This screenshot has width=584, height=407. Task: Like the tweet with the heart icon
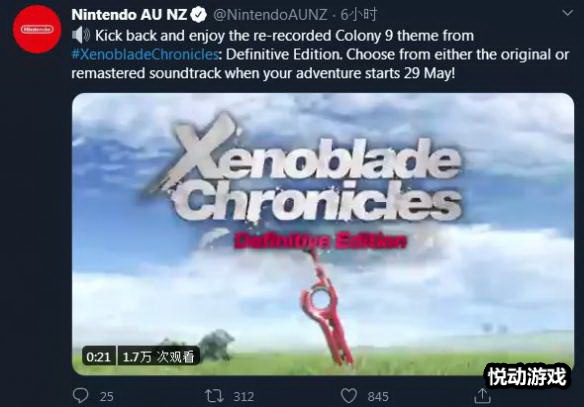pyautogui.click(x=349, y=396)
